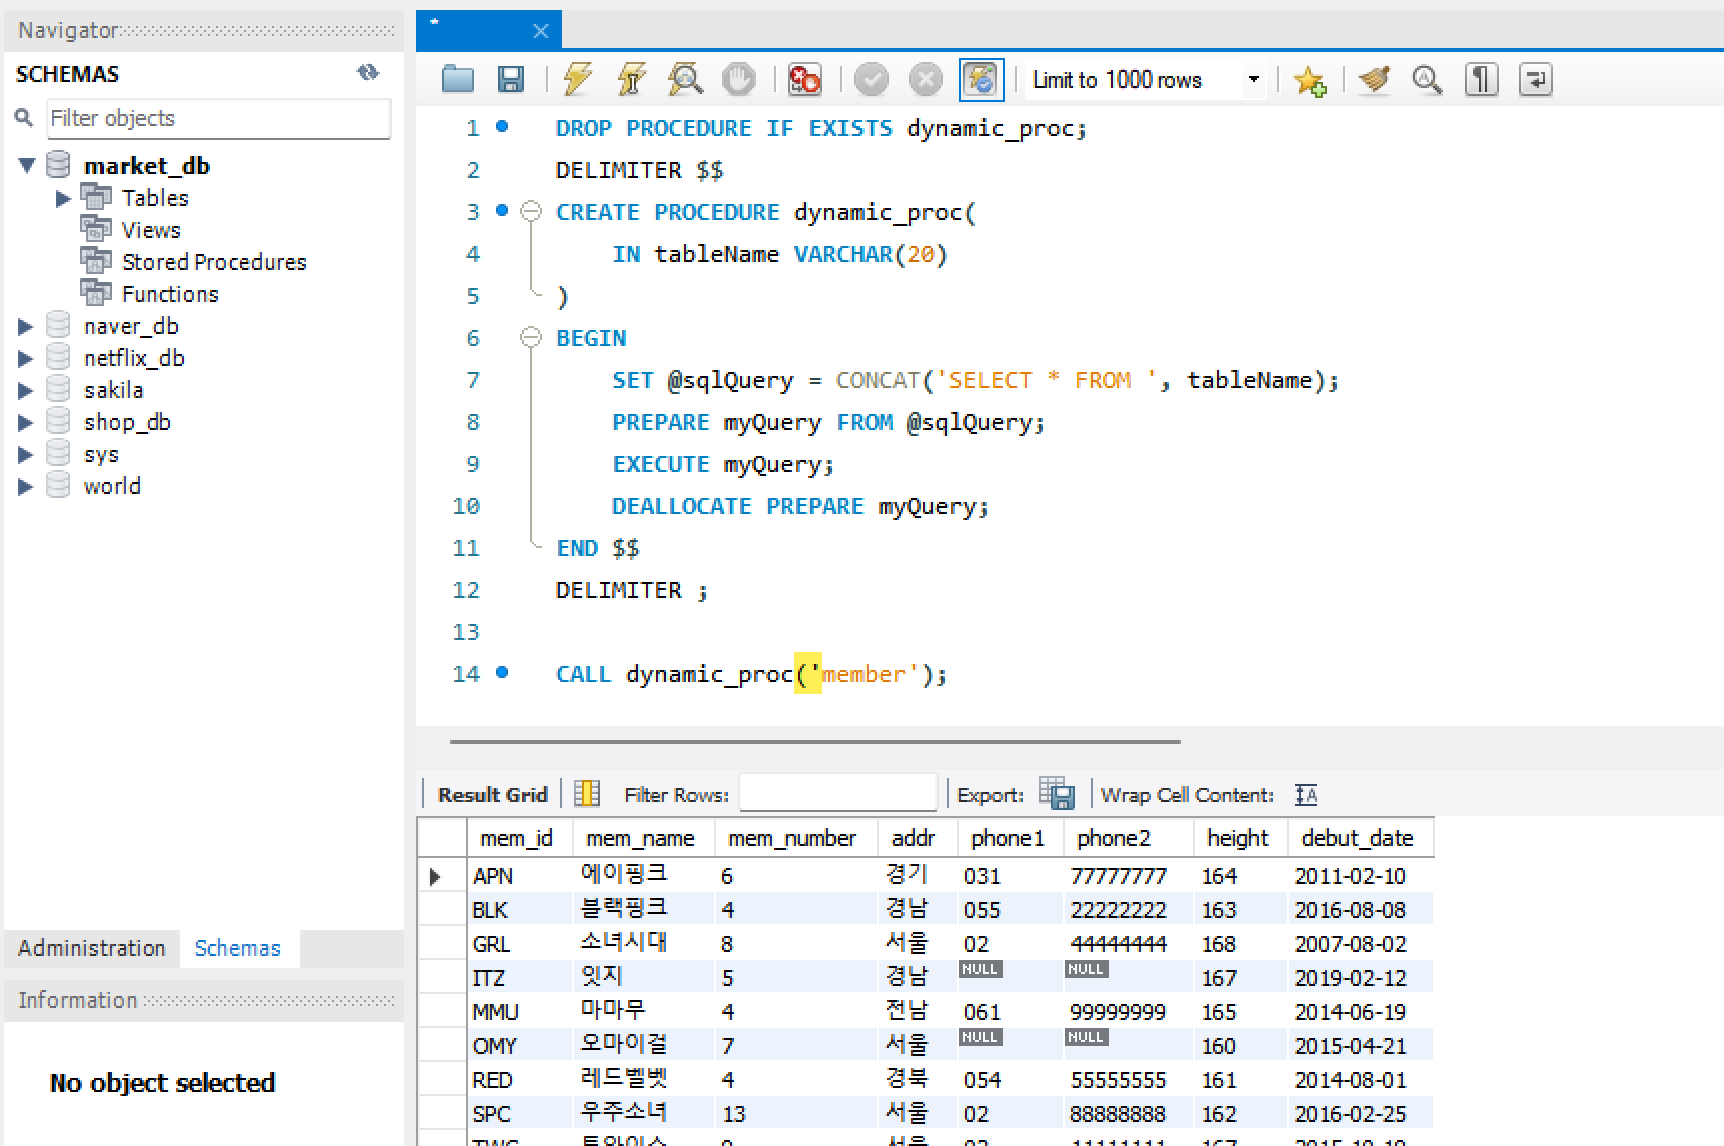Image resolution: width=1724 pixels, height=1146 pixels.
Task: Click the Export recordset icon
Action: click(1056, 794)
